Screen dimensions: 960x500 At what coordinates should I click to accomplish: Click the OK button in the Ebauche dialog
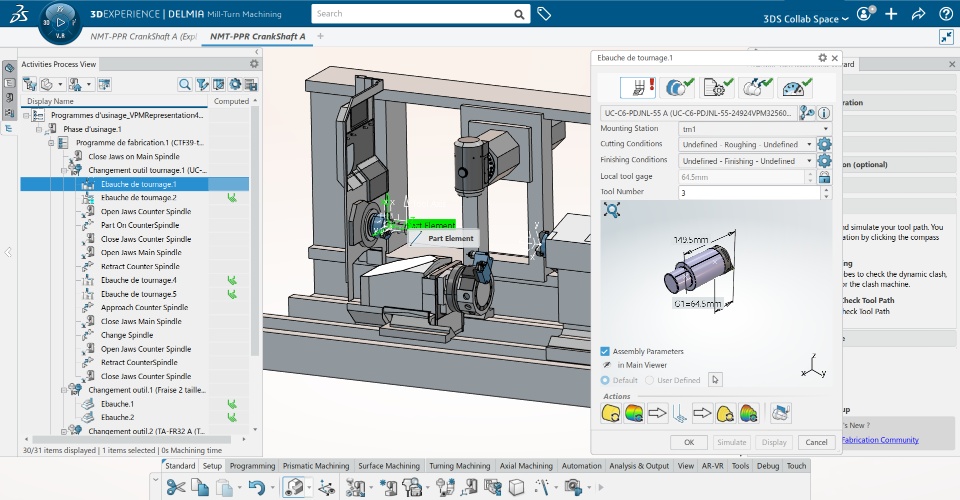[689, 442]
